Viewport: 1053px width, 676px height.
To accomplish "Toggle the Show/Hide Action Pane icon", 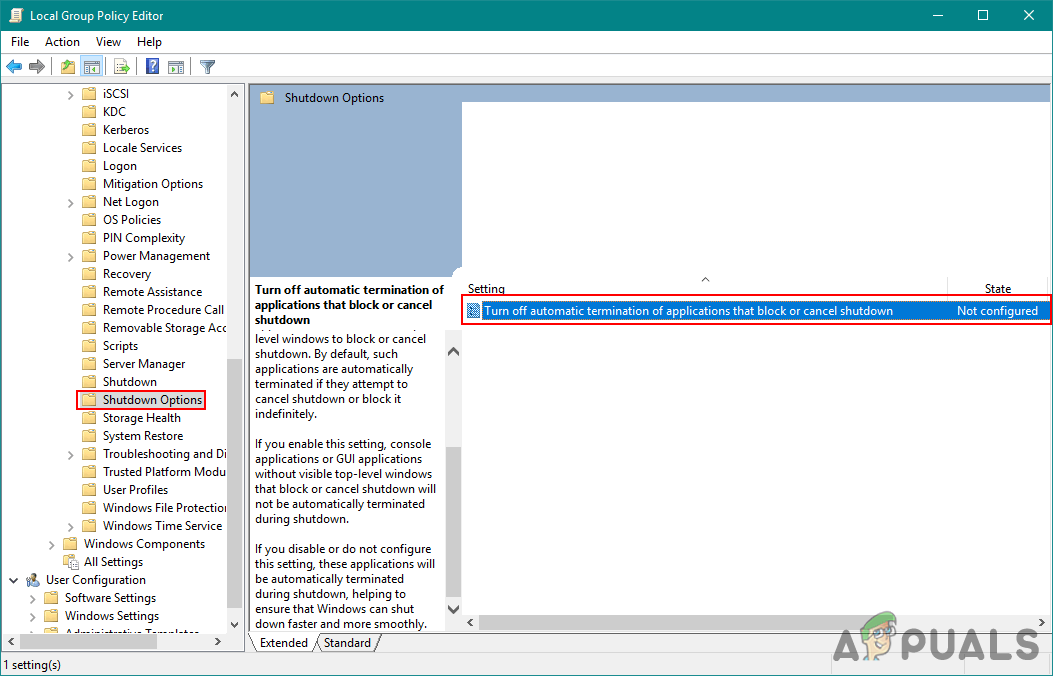I will (176, 66).
